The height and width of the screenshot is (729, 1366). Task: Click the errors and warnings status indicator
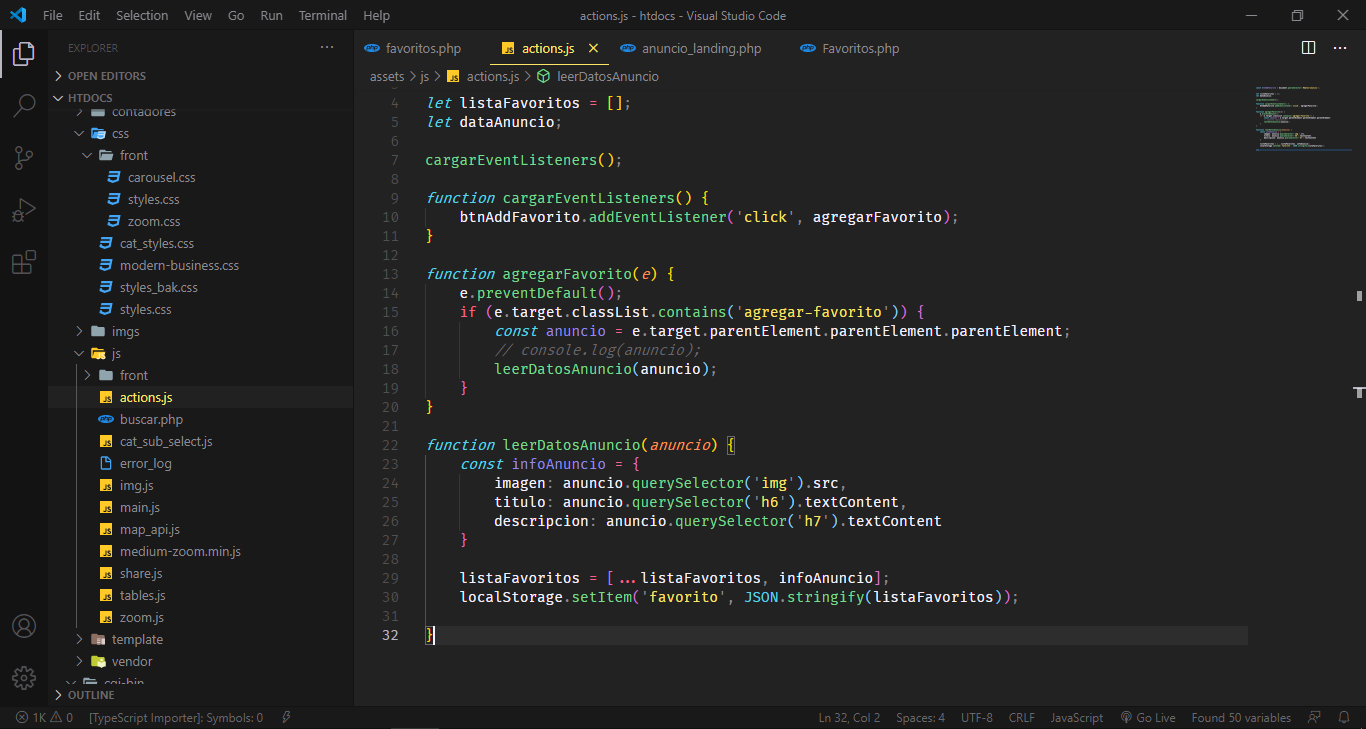click(x=44, y=717)
